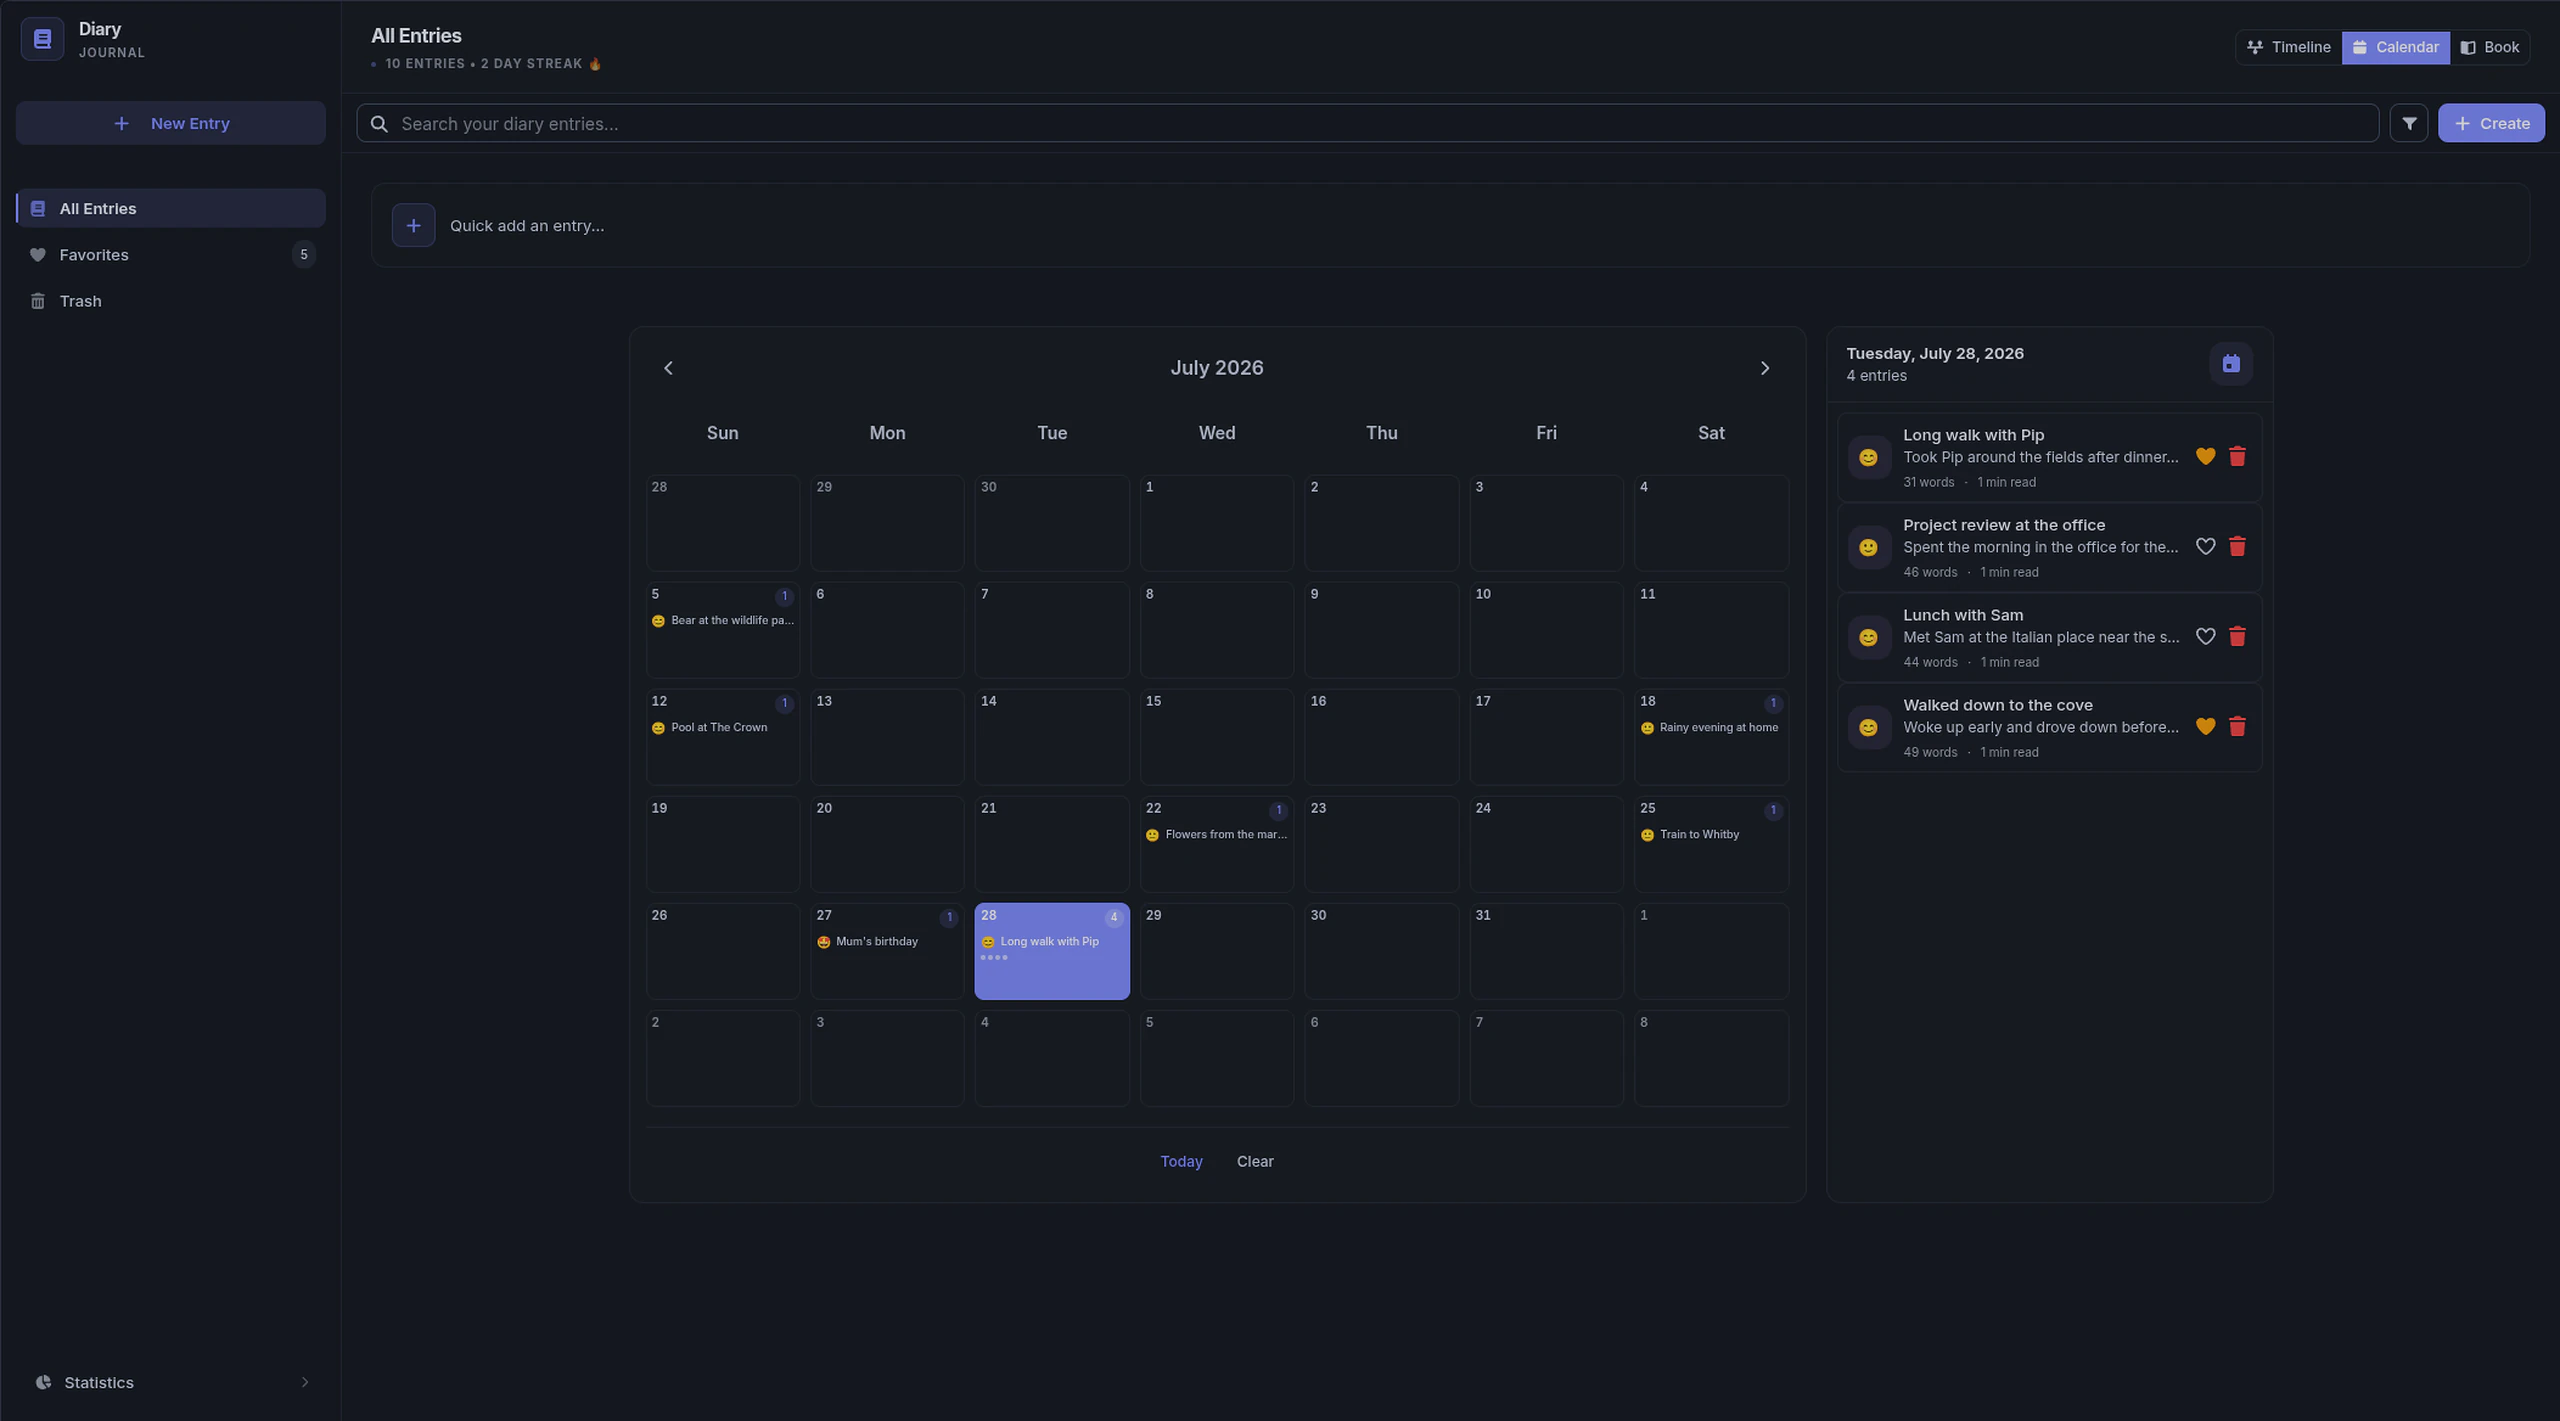The image size is (2560, 1421).
Task: Open Trash in the sidebar
Action: click(170, 301)
